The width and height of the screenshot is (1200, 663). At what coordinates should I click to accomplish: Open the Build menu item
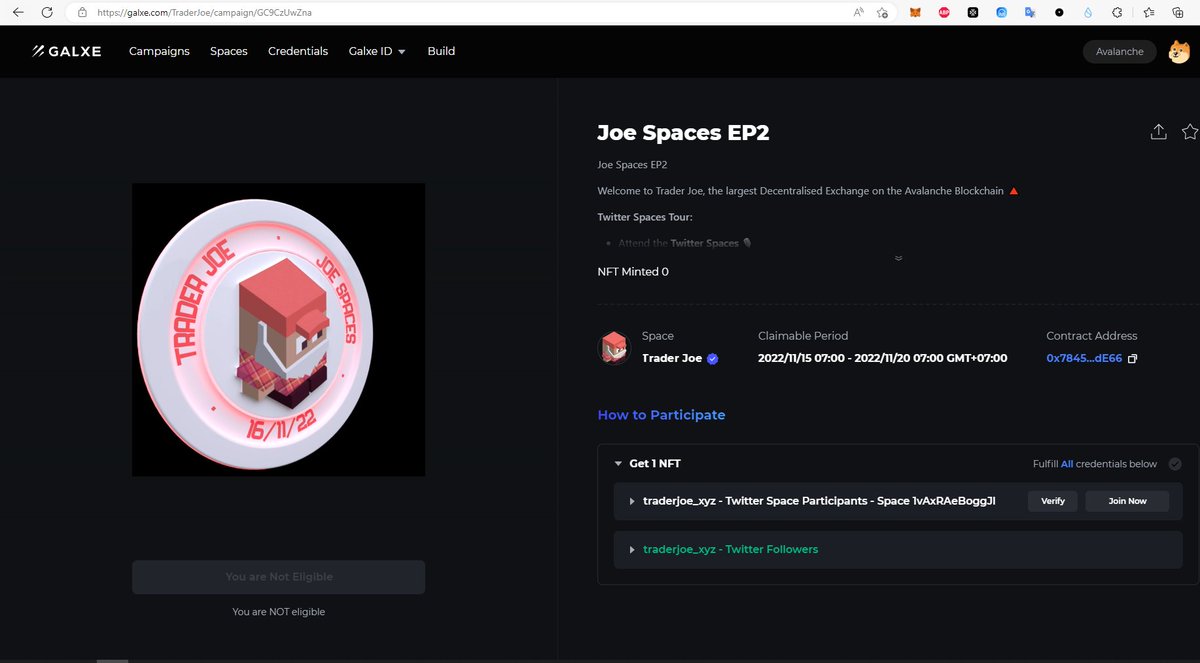pyautogui.click(x=441, y=51)
